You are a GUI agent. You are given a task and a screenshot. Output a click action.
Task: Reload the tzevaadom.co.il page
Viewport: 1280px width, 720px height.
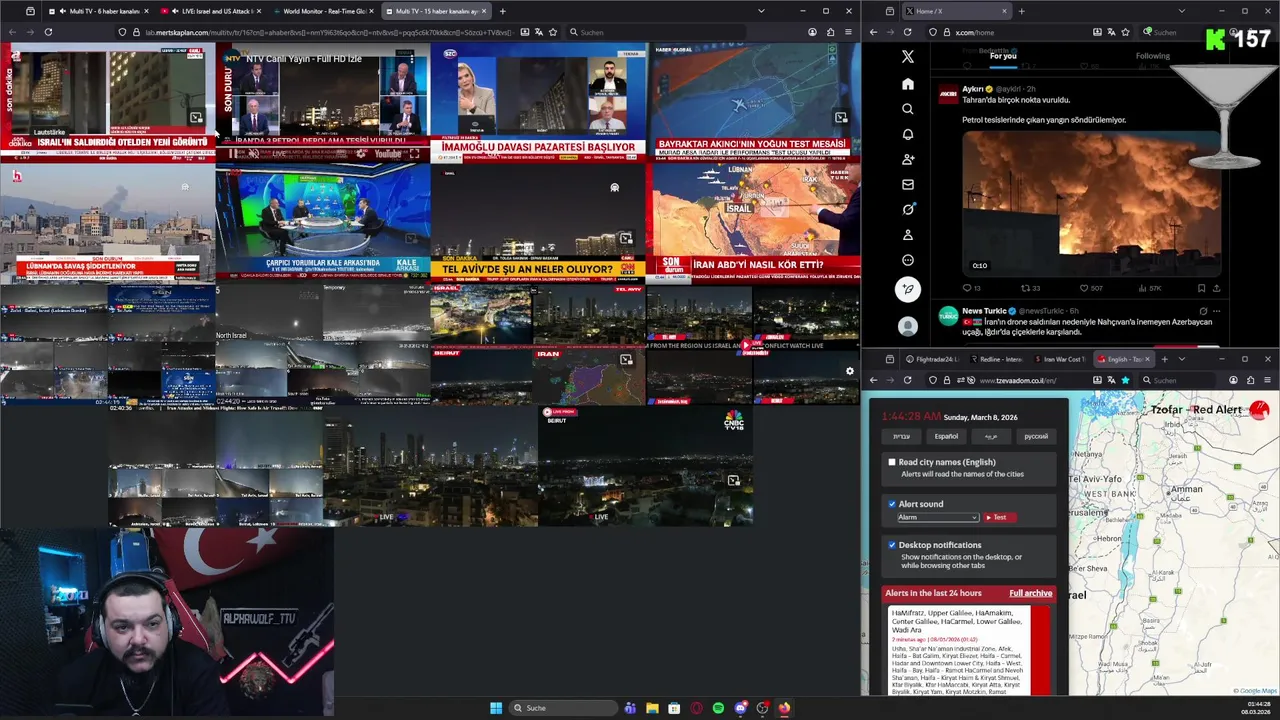(x=907, y=380)
